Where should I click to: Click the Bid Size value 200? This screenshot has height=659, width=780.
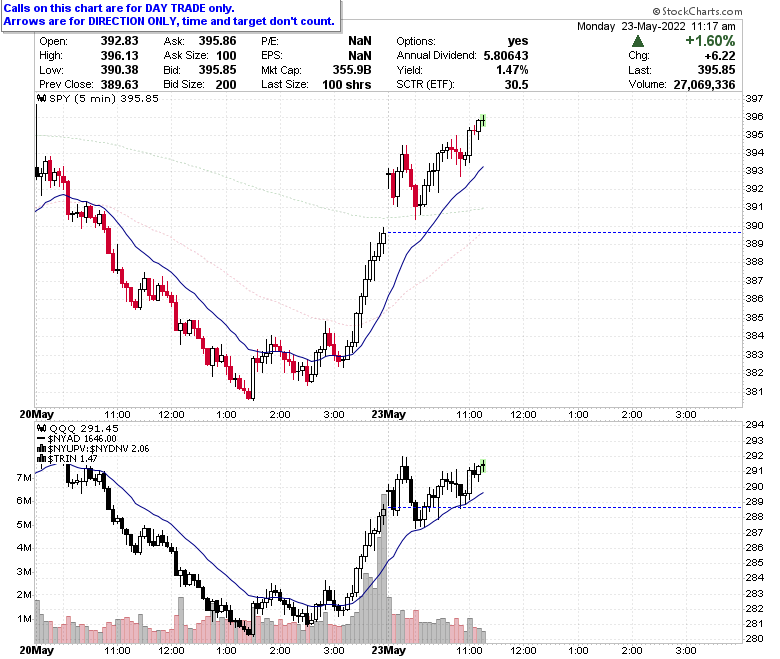click(226, 85)
